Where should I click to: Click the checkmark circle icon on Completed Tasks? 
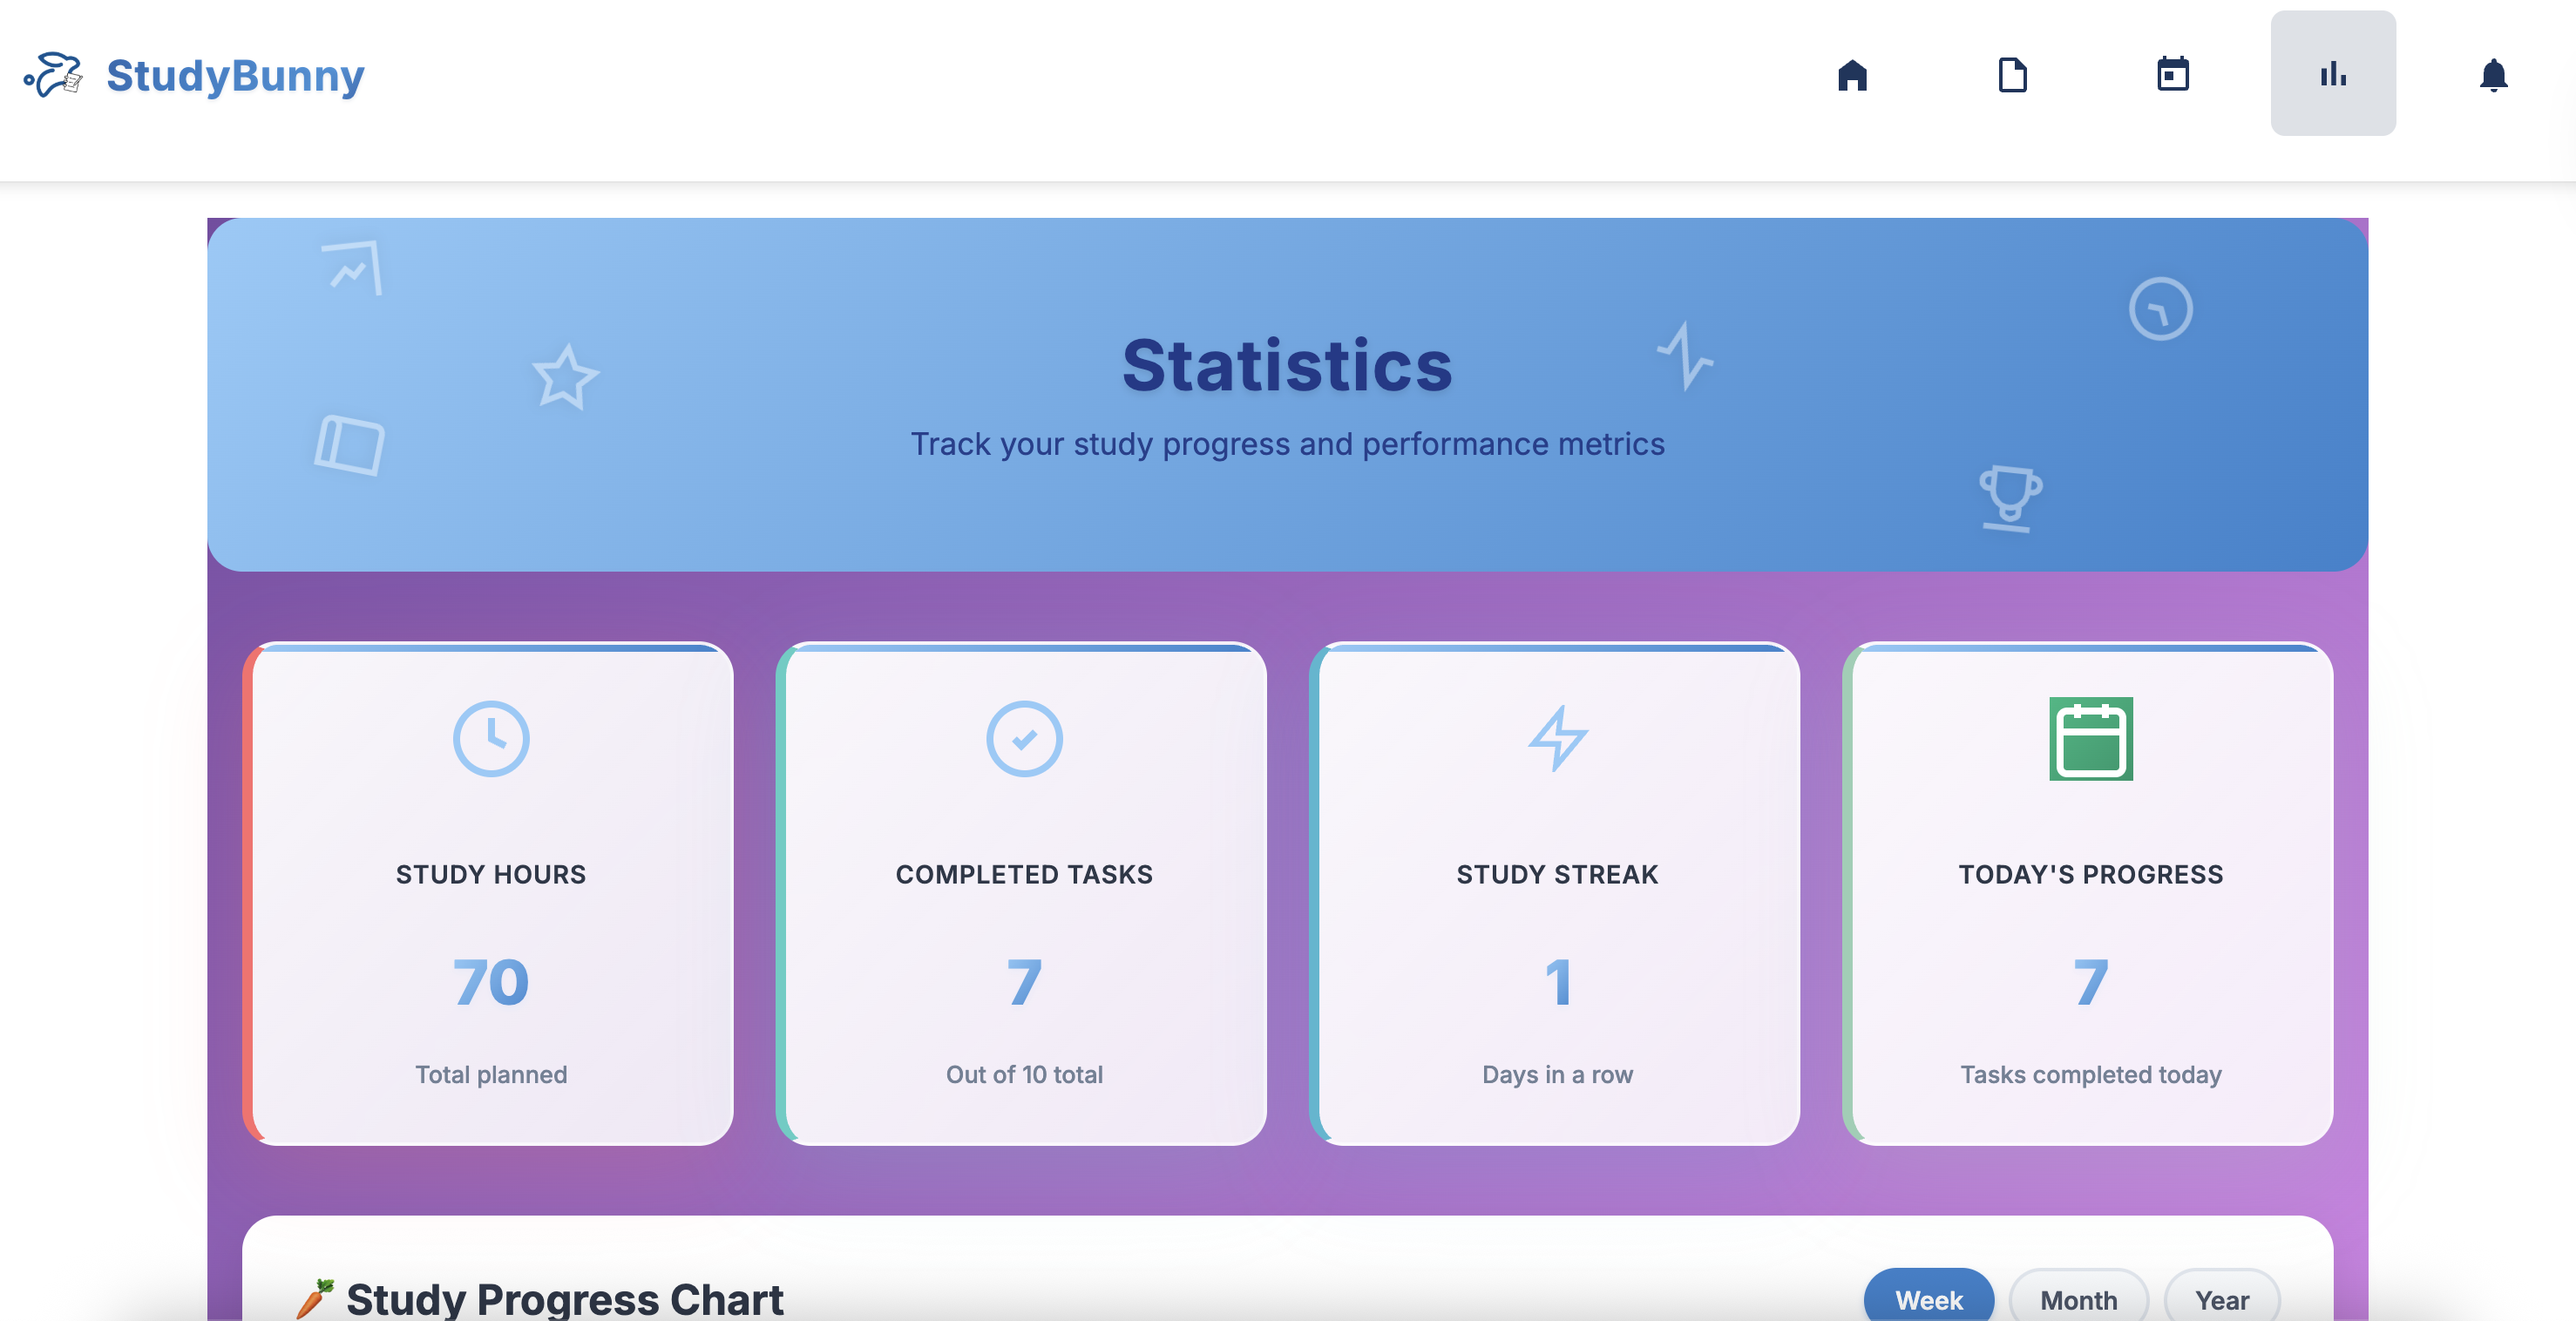tap(1024, 738)
